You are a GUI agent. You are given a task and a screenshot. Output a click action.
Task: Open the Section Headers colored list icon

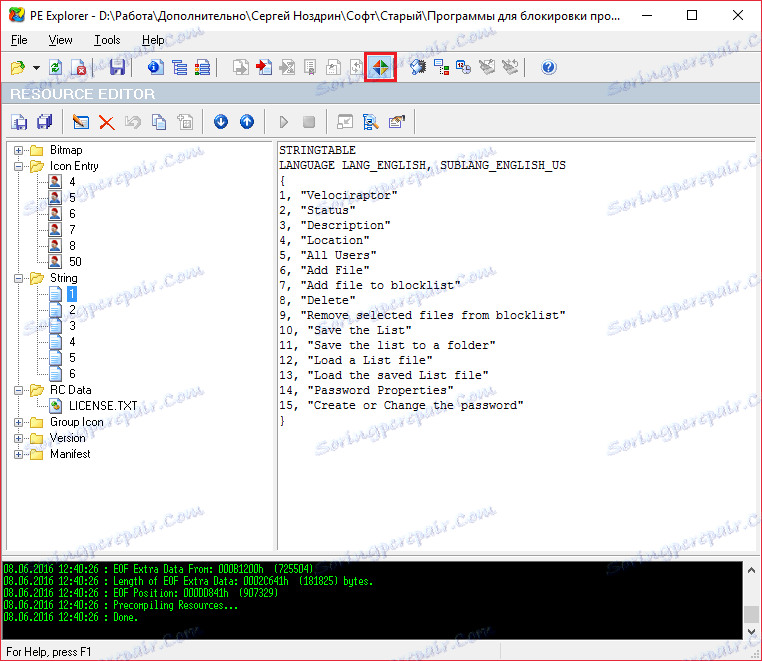[x=202, y=67]
